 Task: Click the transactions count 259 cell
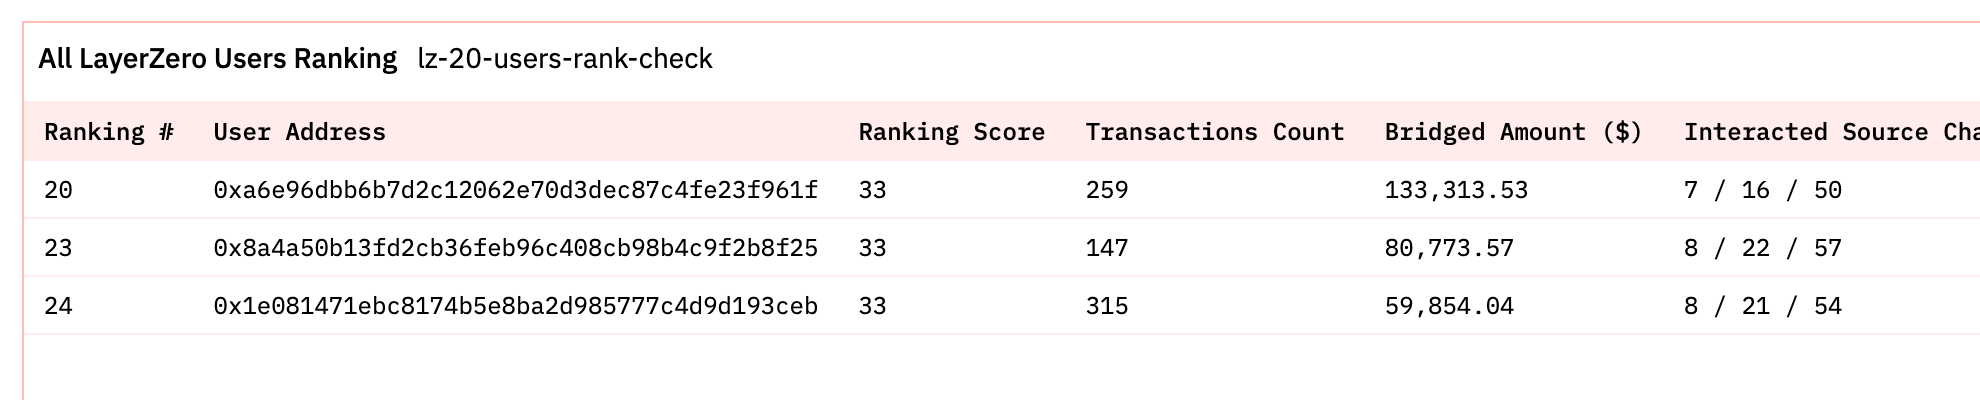pos(1107,190)
